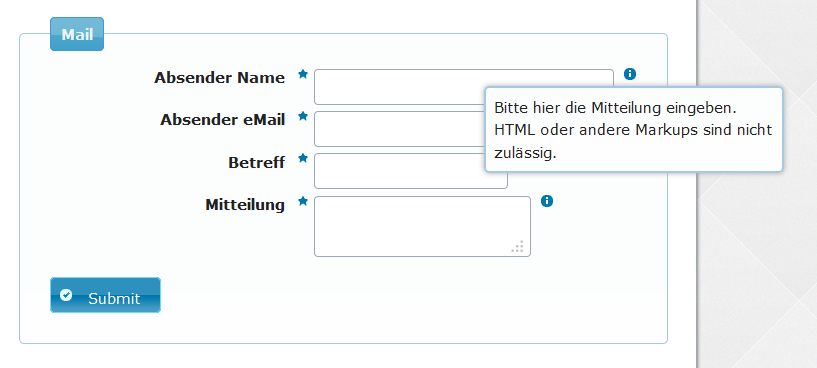Focus the Absender eMail input field

(x=400, y=129)
